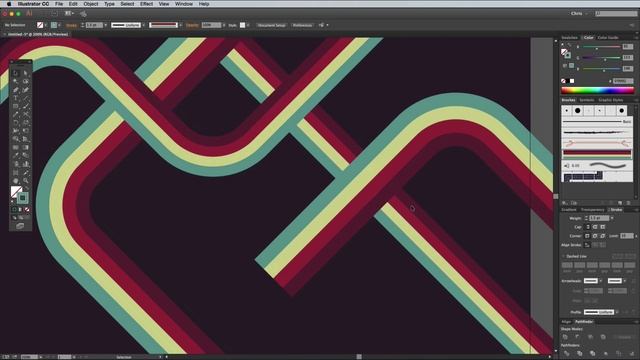Set toolbox paint mode to None

27,209
